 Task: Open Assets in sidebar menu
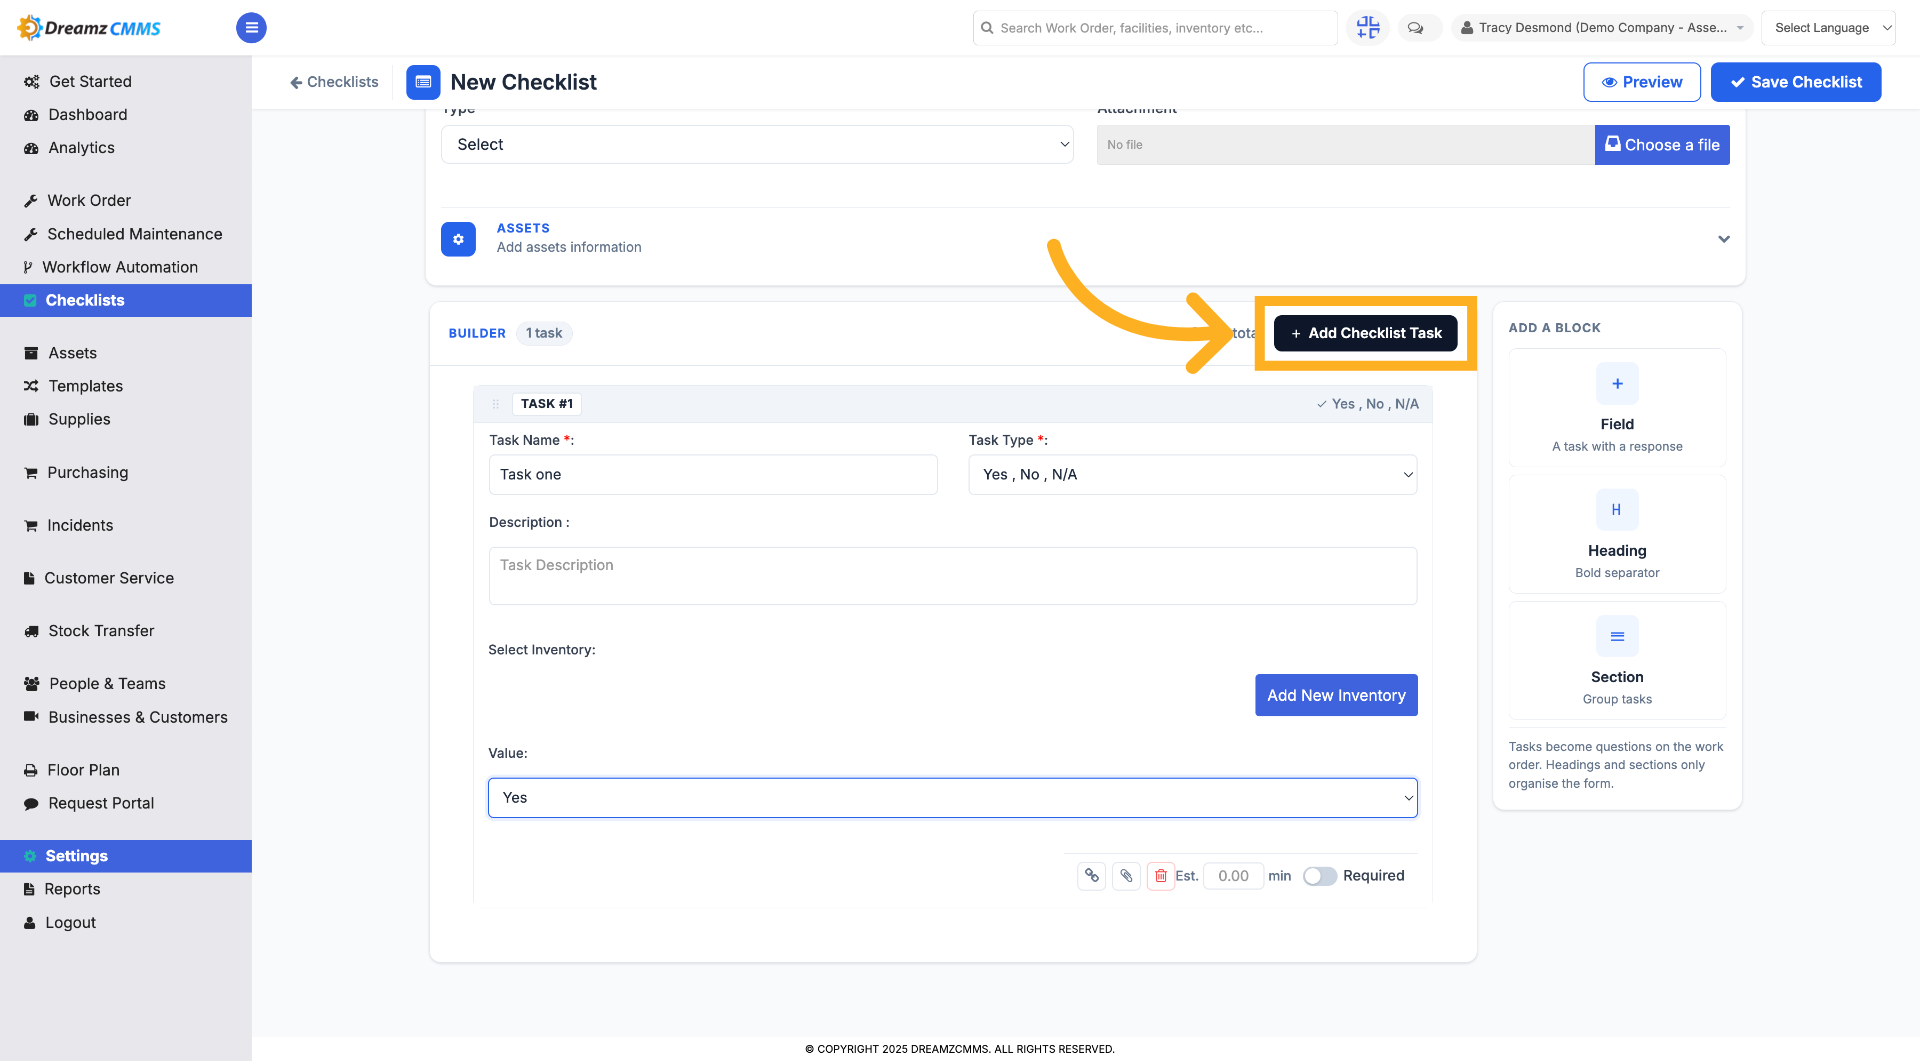(72, 353)
